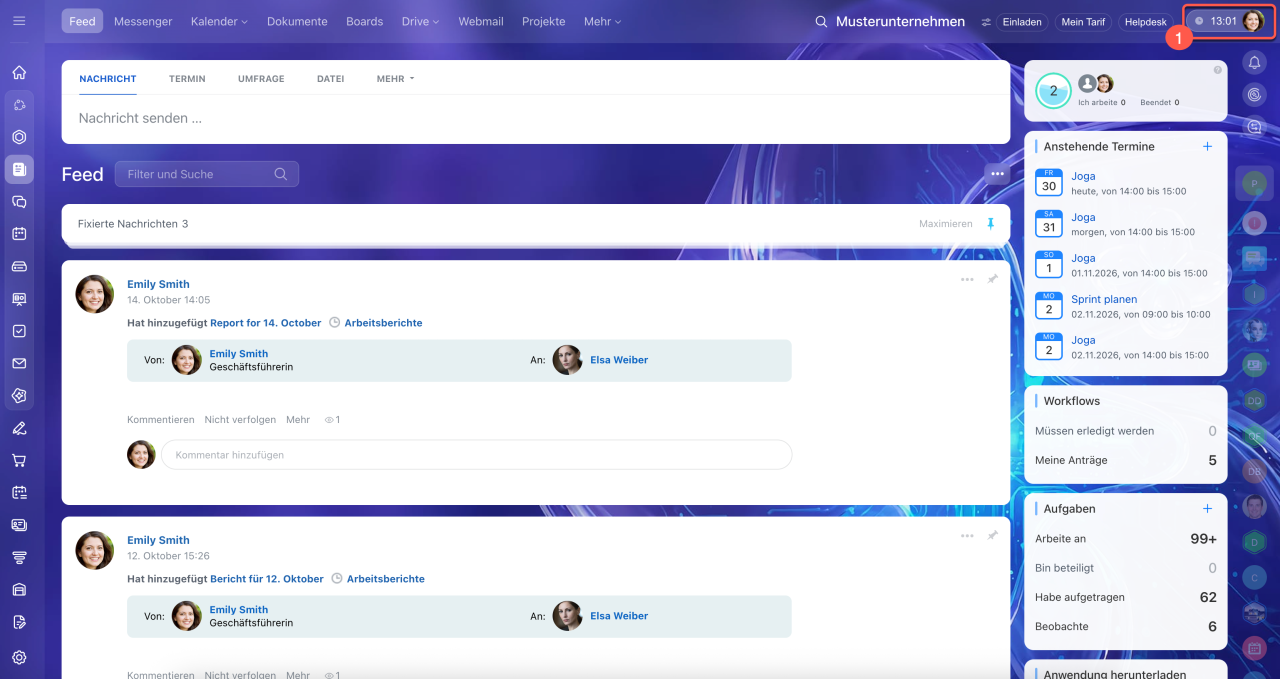Expand the Kalender dropdown in top menu
The height and width of the screenshot is (679, 1280).
pos(219,21)
